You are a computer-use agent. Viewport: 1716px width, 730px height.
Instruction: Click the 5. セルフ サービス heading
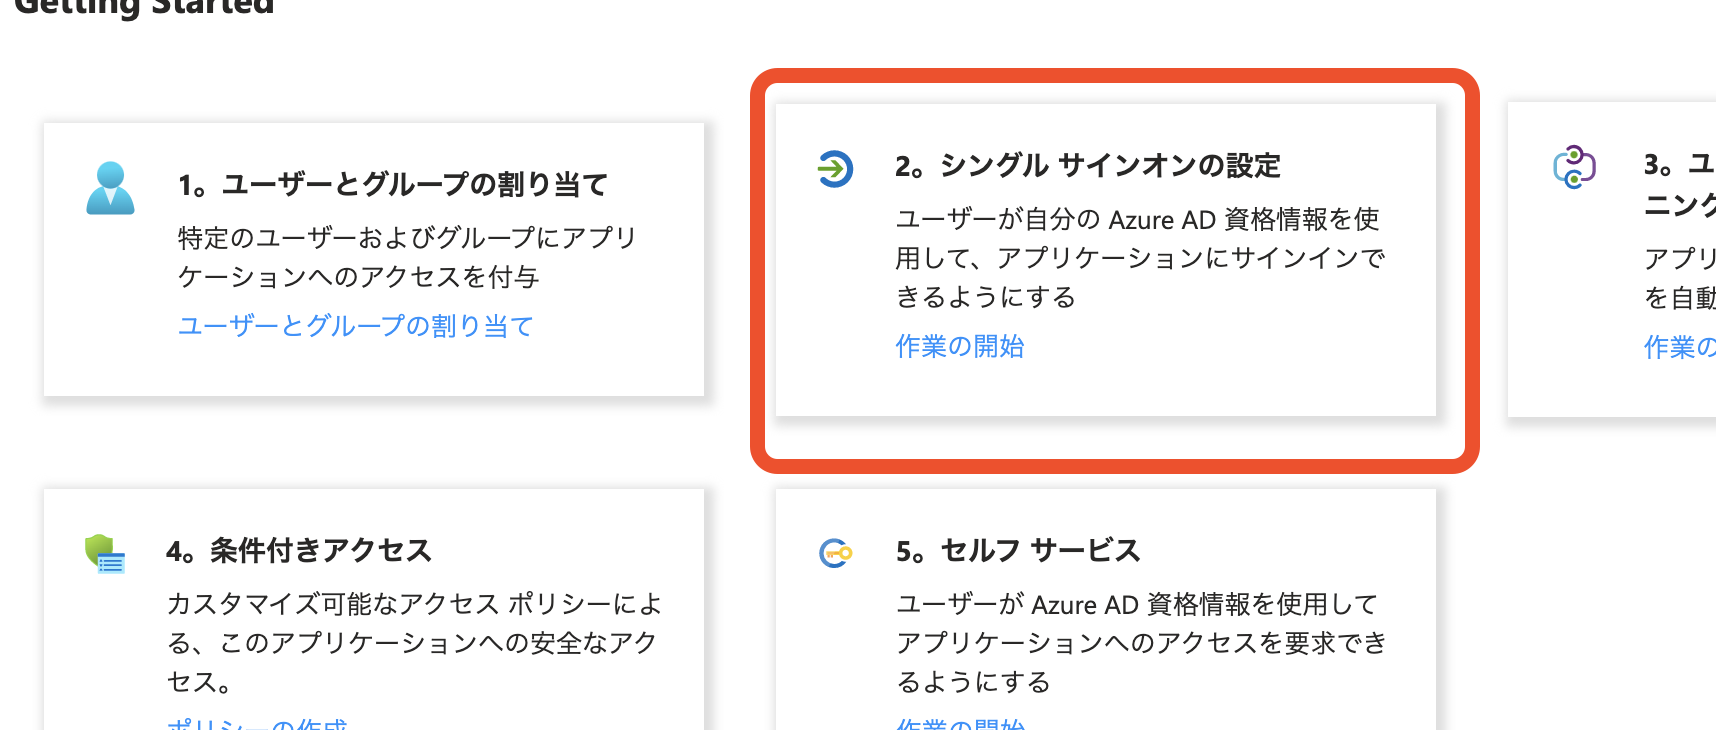click(1017, 551)
